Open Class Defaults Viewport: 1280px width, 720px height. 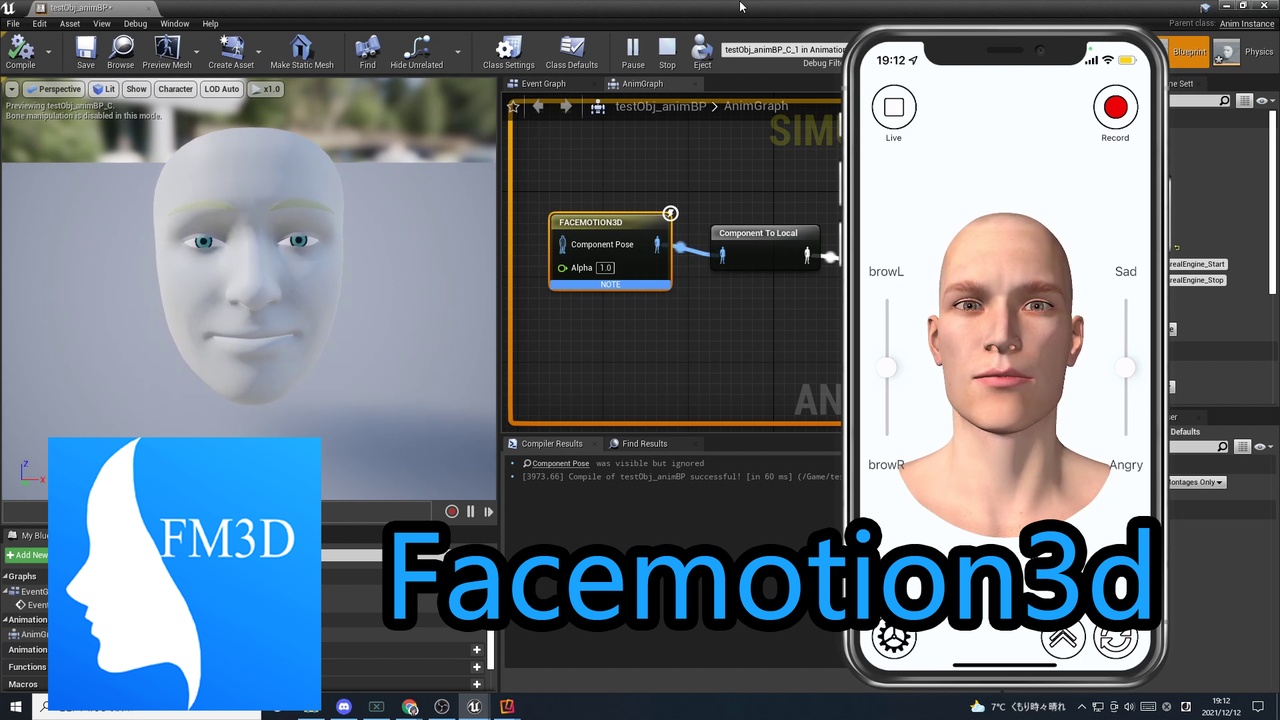pyautogui.click(x=572, y=52)
